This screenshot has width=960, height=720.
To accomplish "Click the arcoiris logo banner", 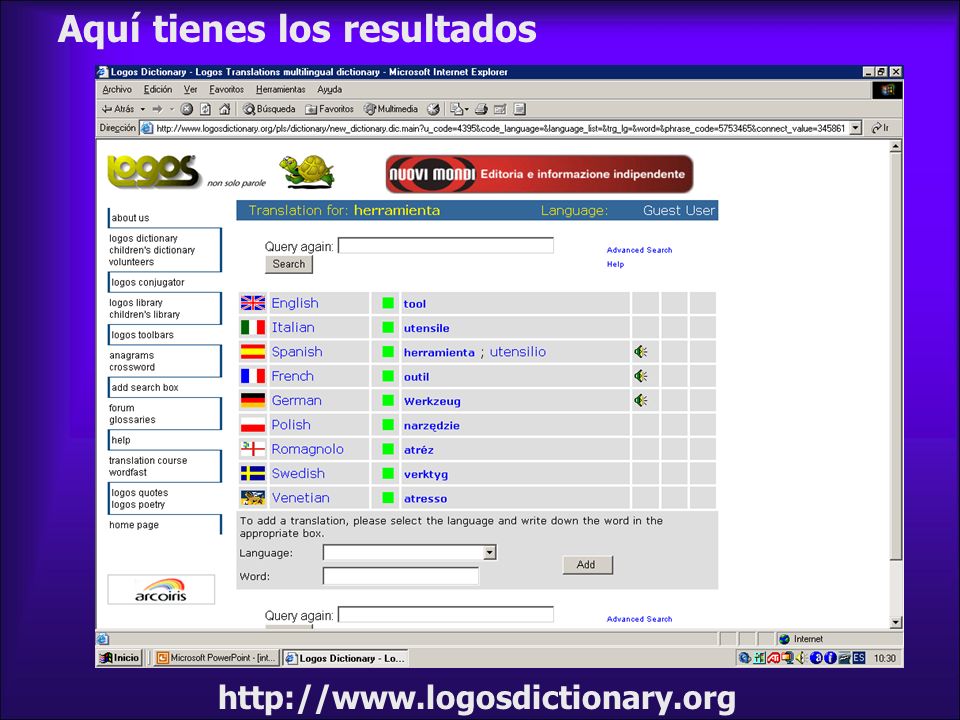I will [161, 590].
